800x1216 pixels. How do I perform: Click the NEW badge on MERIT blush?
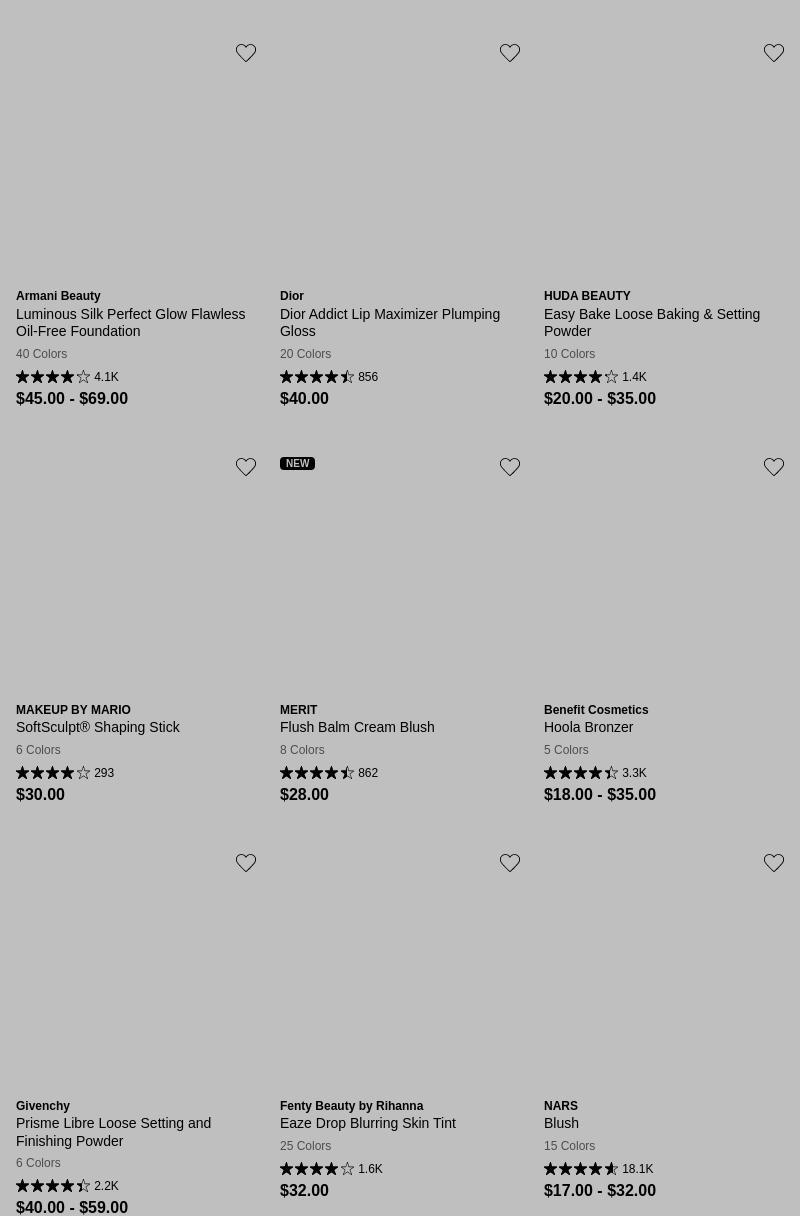tap(297, 463)
